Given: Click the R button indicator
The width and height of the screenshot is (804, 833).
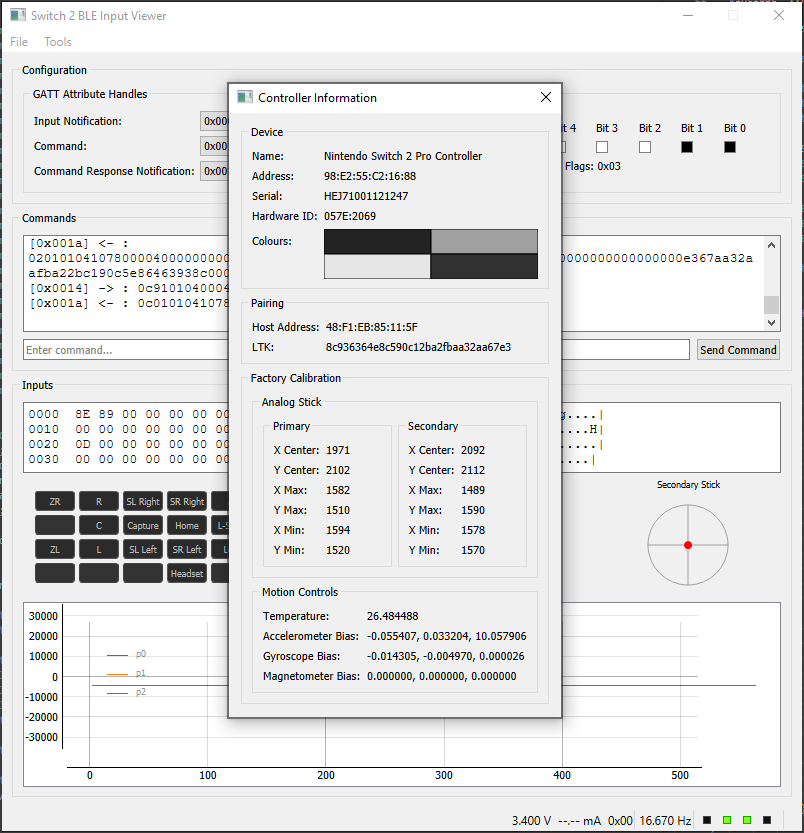Looking at the screenshot, I should point(99,501).
